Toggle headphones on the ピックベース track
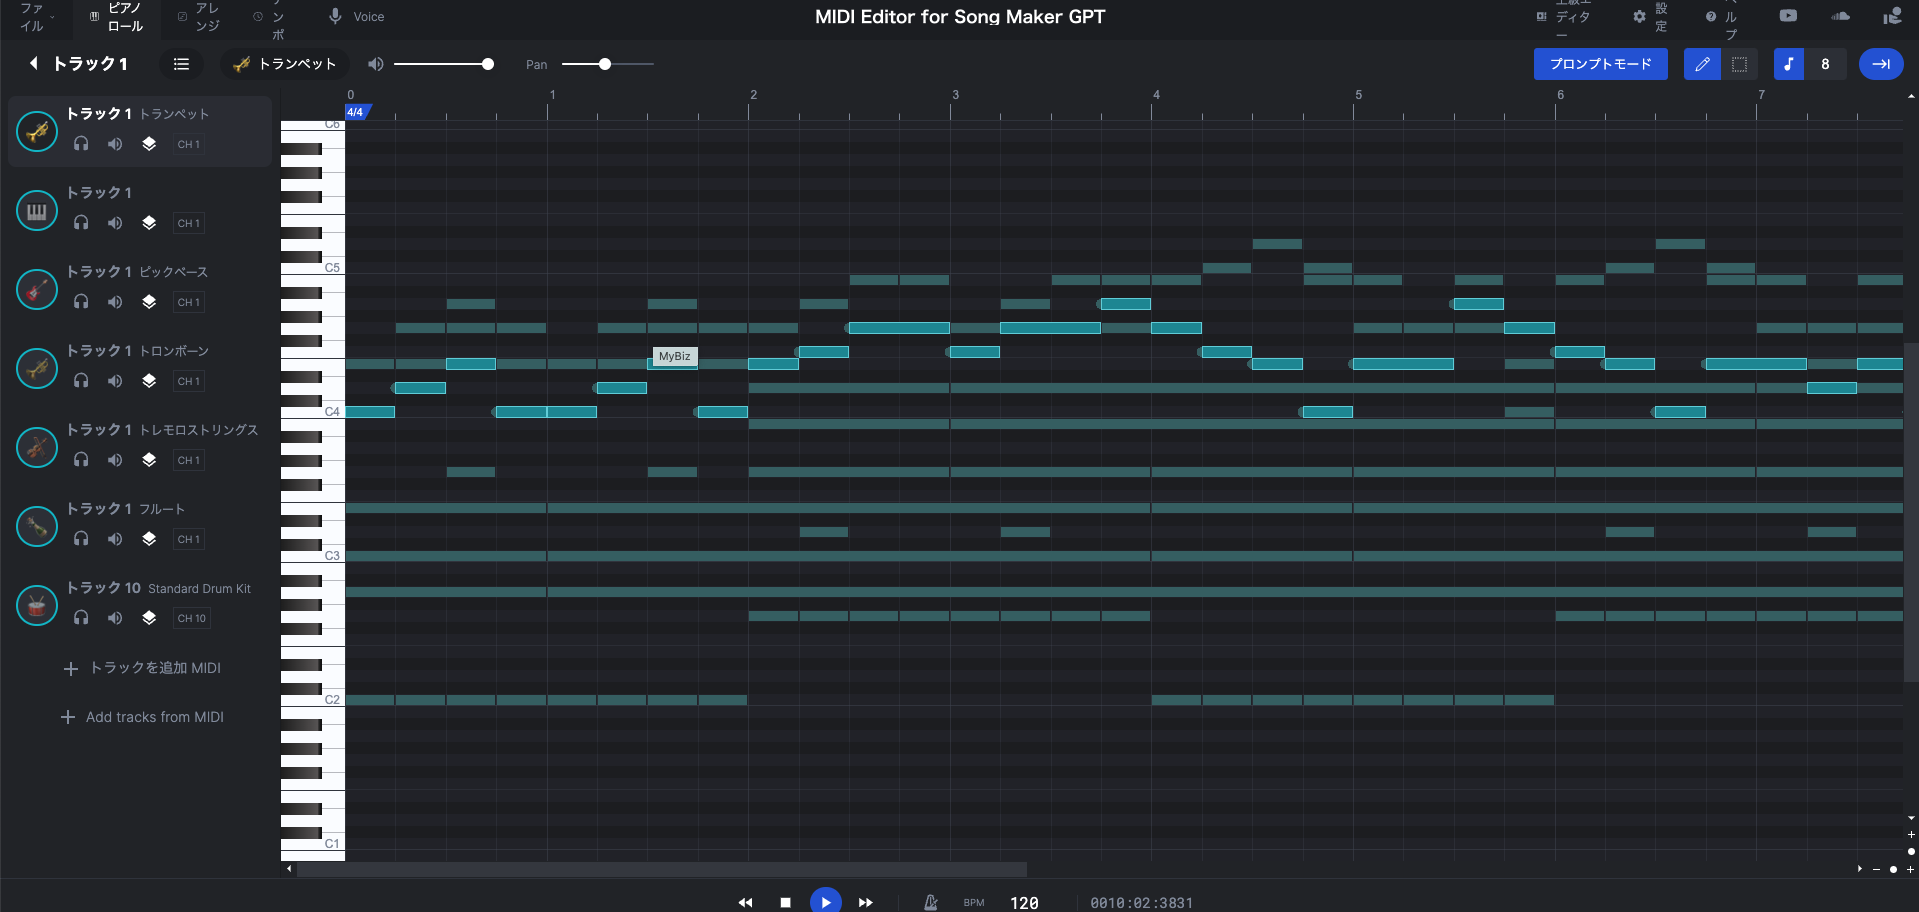Screen dimensions: 1919x912 pos(80,302)
